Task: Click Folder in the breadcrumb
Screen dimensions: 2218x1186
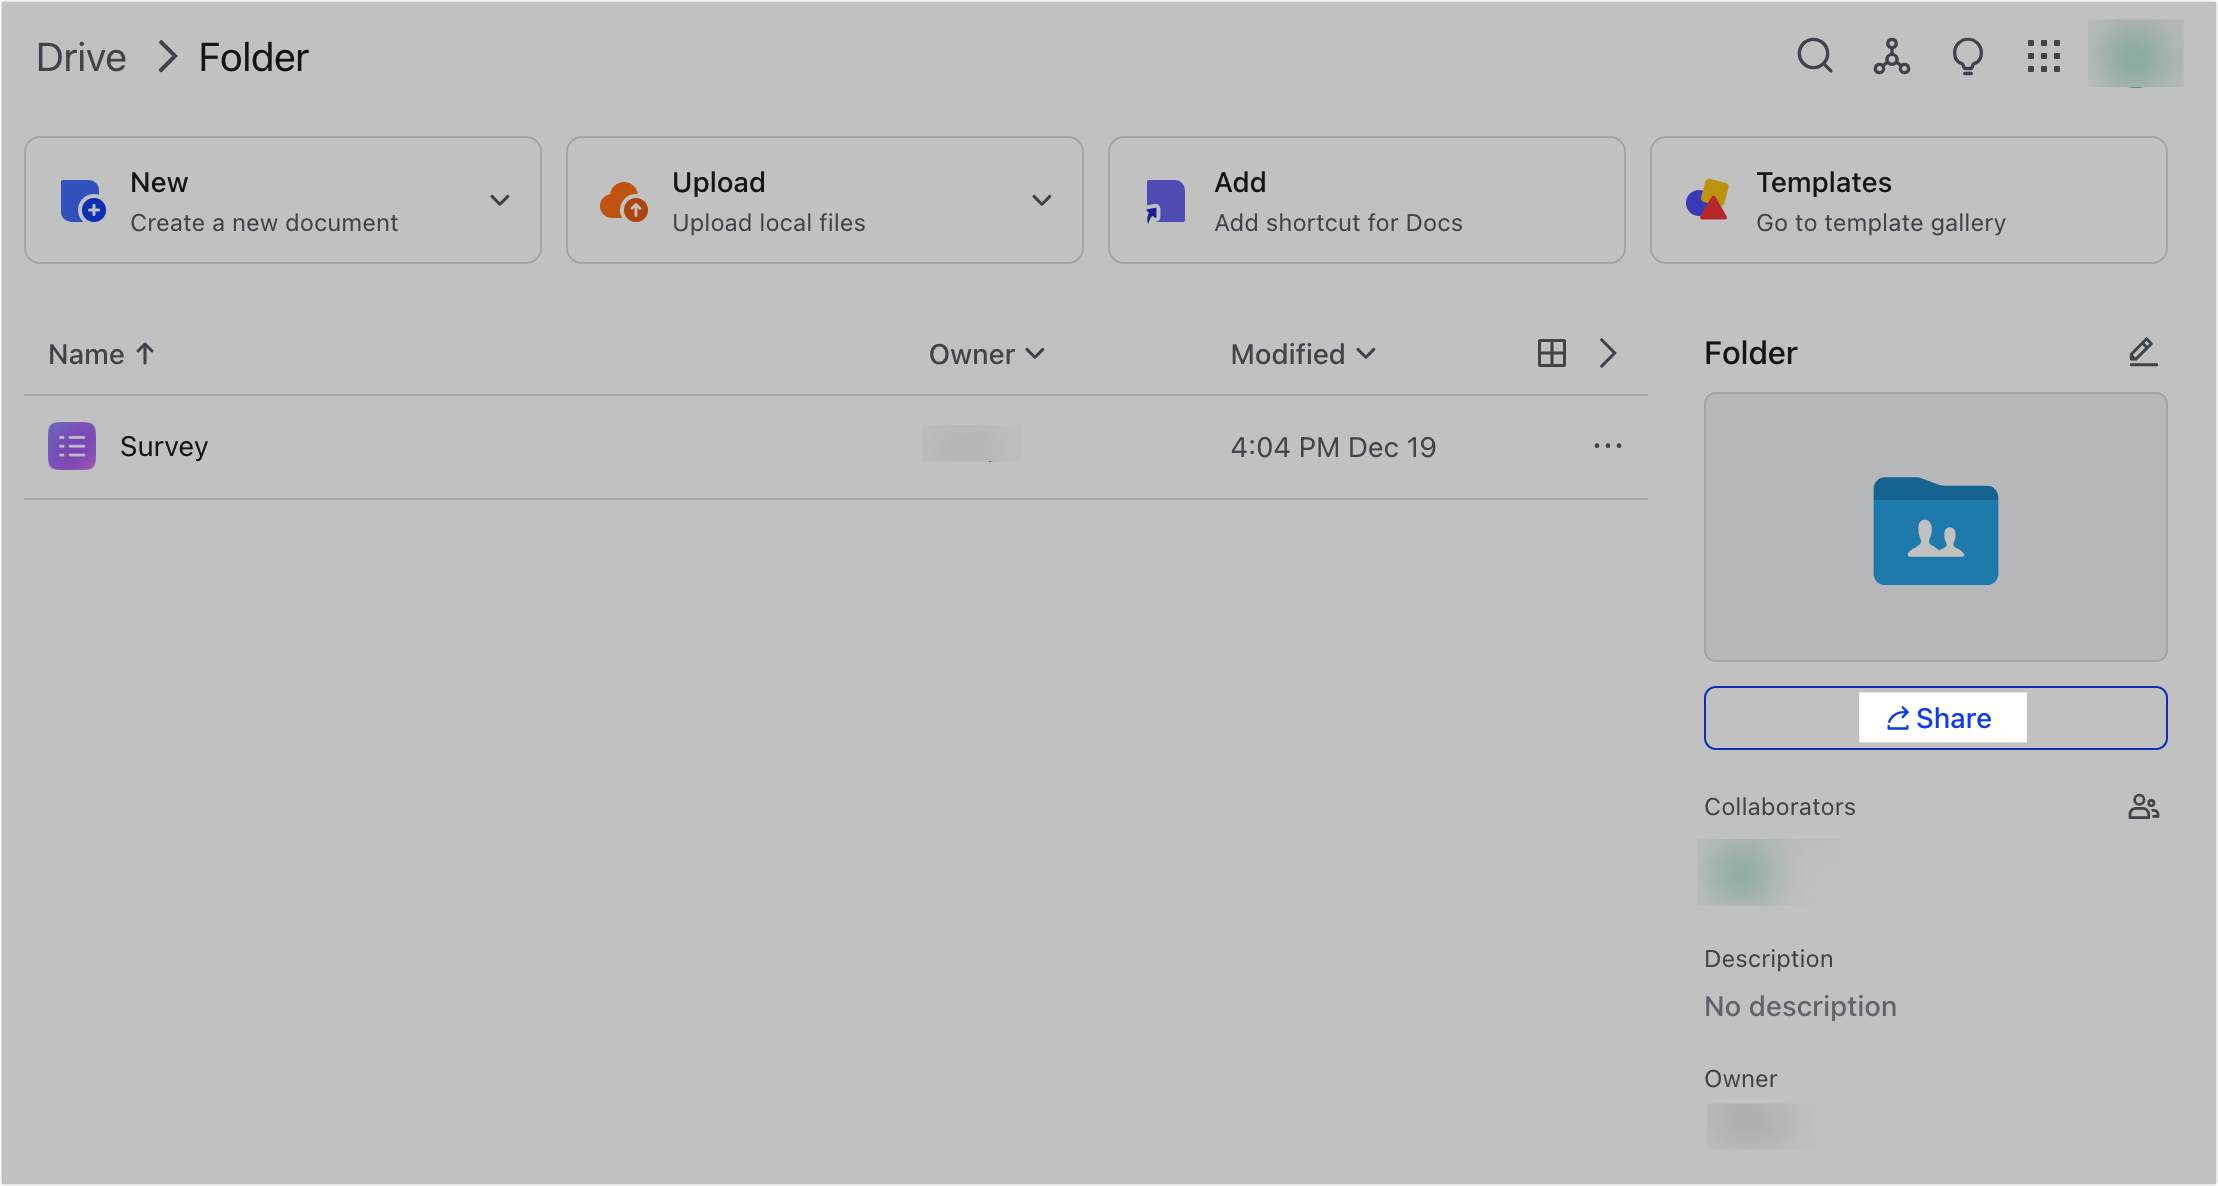Action: pyautogui.click(x=253, y=57)
